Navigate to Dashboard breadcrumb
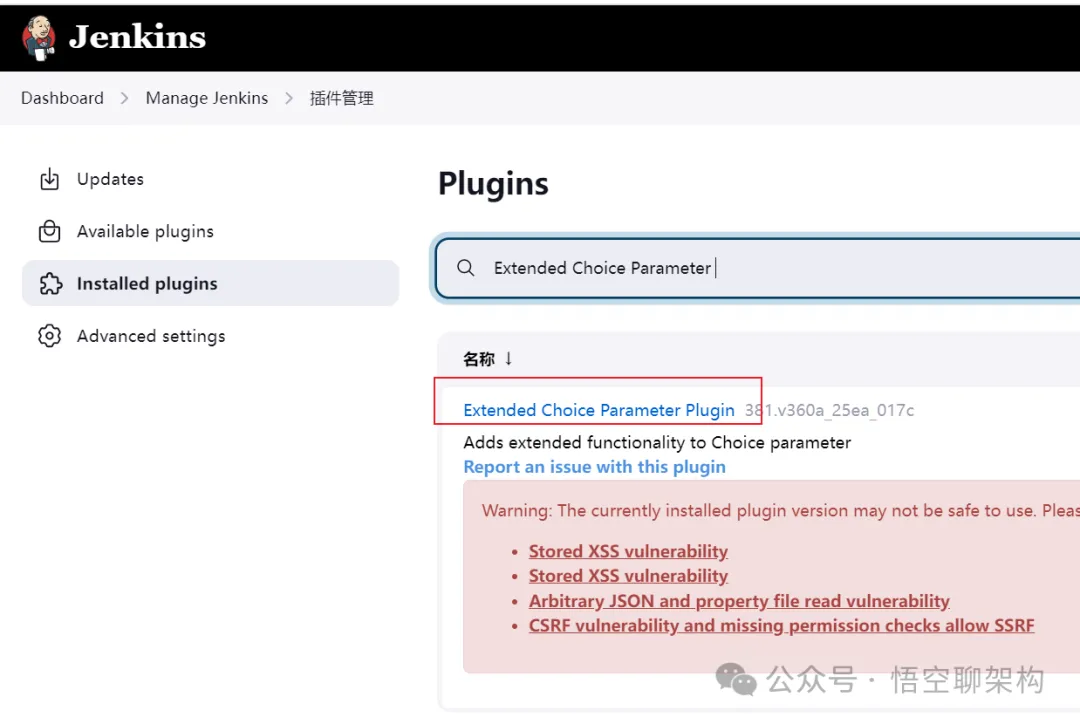1080x724 pixels. click(x=62, y=98)
